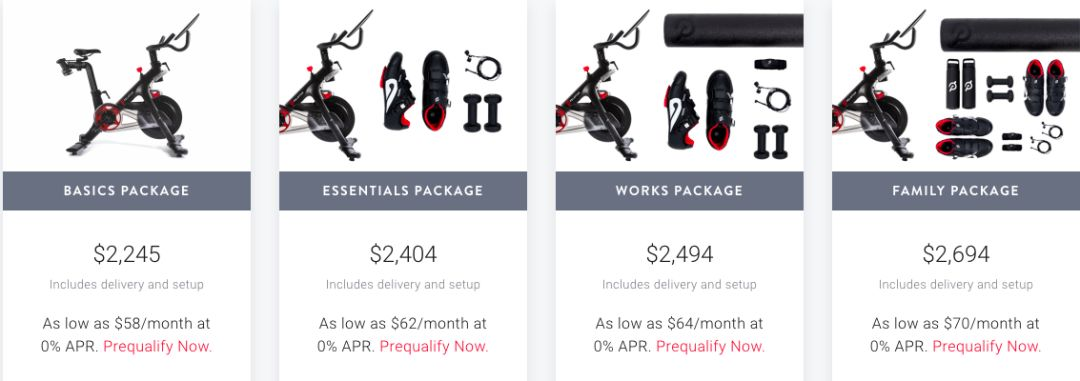Click the heart rate monitor in Works Package

click(769, 64)
